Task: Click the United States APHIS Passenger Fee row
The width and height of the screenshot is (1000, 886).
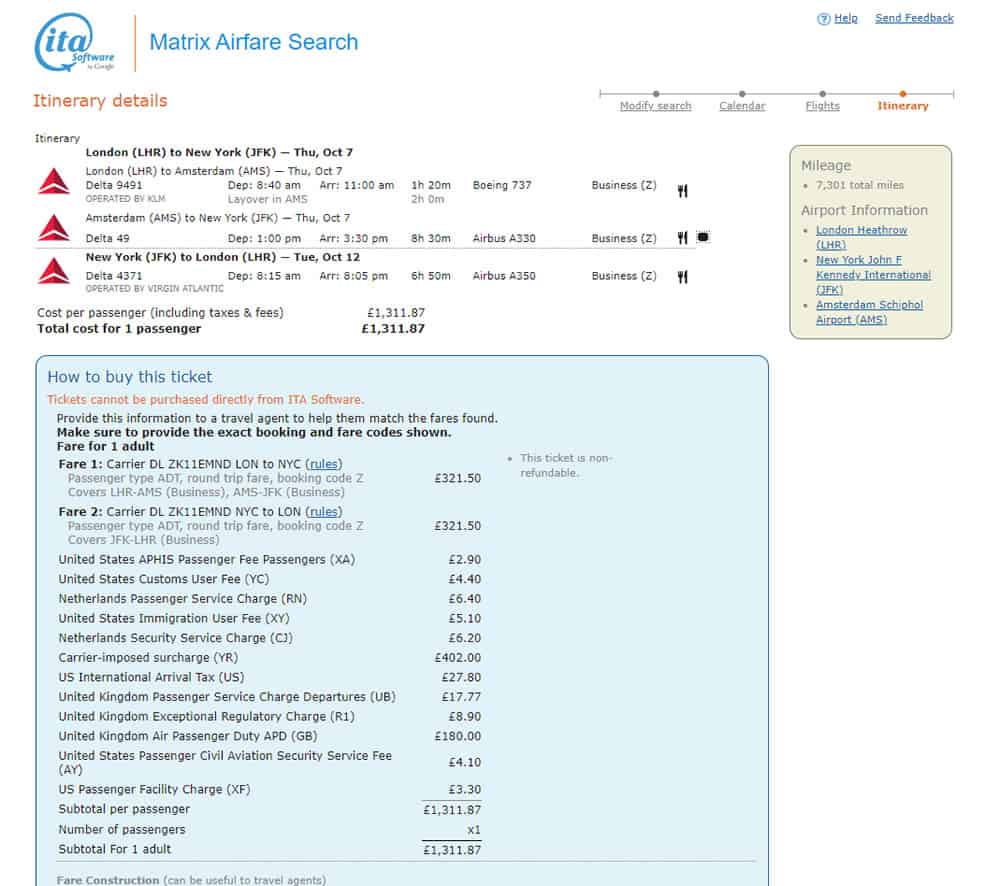Action: [x=270, y=559]
